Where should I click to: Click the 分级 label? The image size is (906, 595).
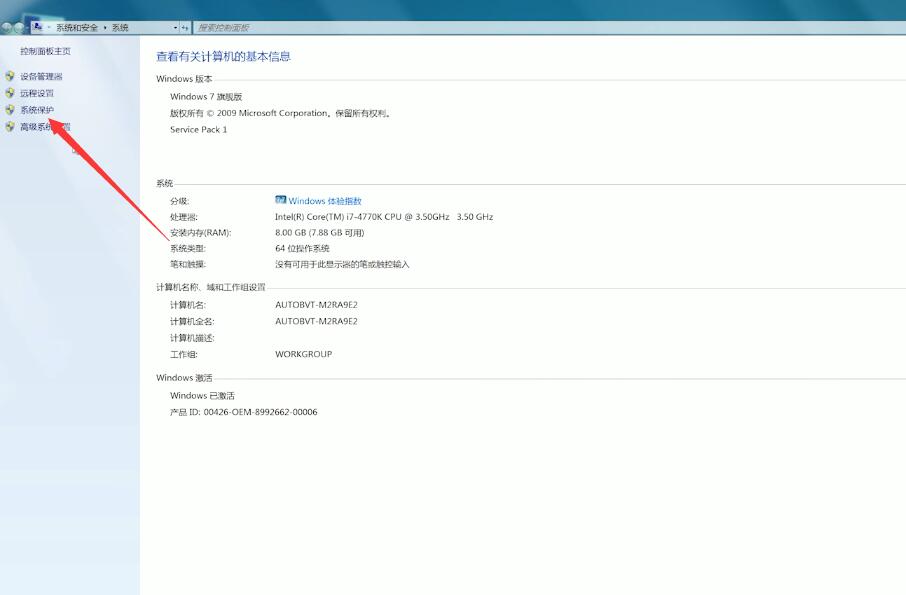click(180, 201)
